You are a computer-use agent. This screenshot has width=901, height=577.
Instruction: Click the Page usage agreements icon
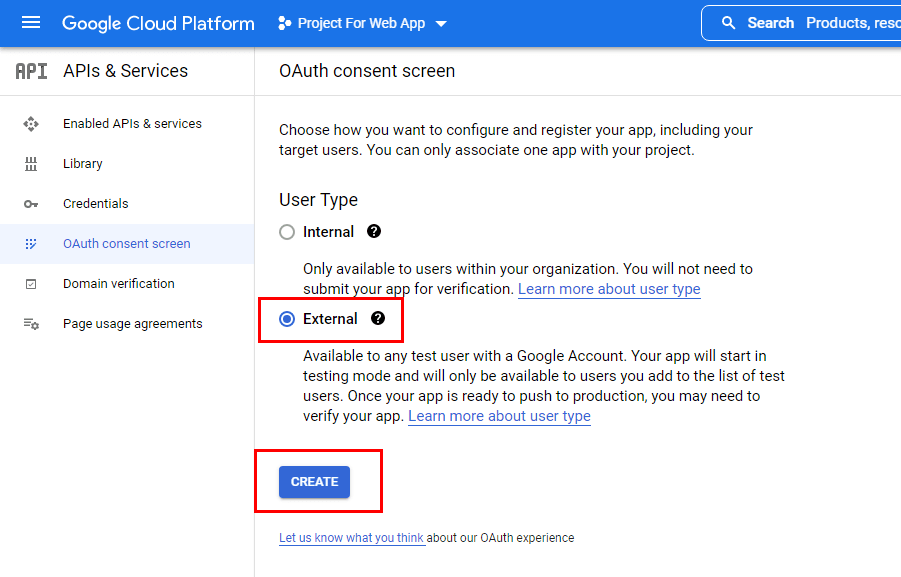click(31, 324)
